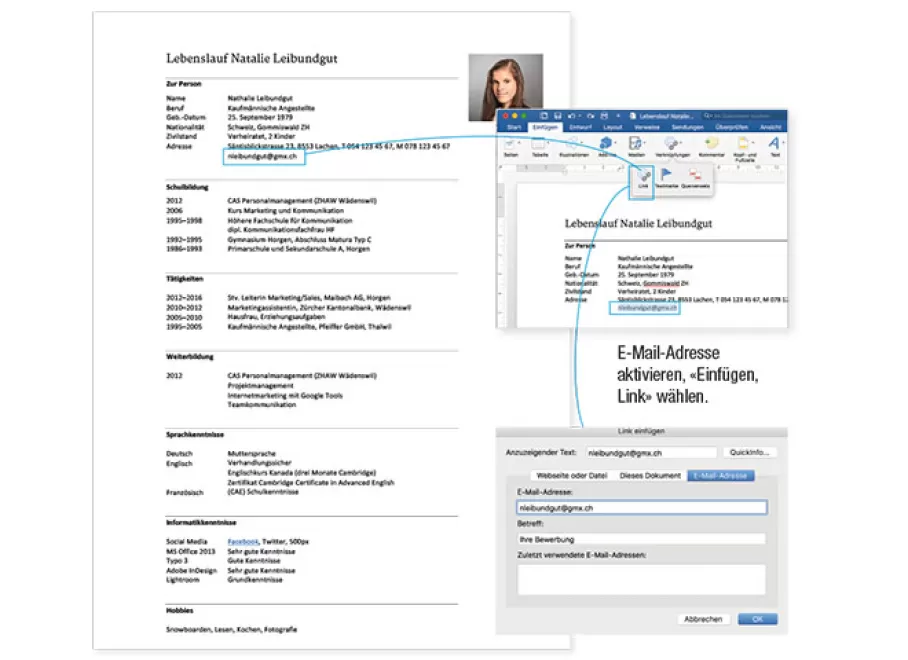The image size is (908, 660).
Task: Click the Kommentar icon in the ribbon
Action: click(x=711, y=143)
